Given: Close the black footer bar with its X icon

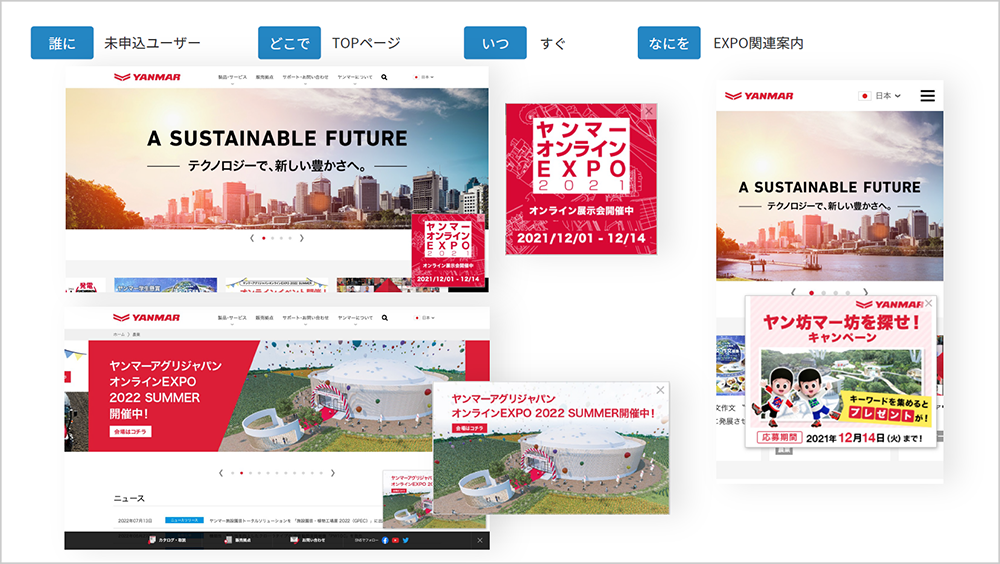Looking at the screenshot, I should click(x=480, y=540).
